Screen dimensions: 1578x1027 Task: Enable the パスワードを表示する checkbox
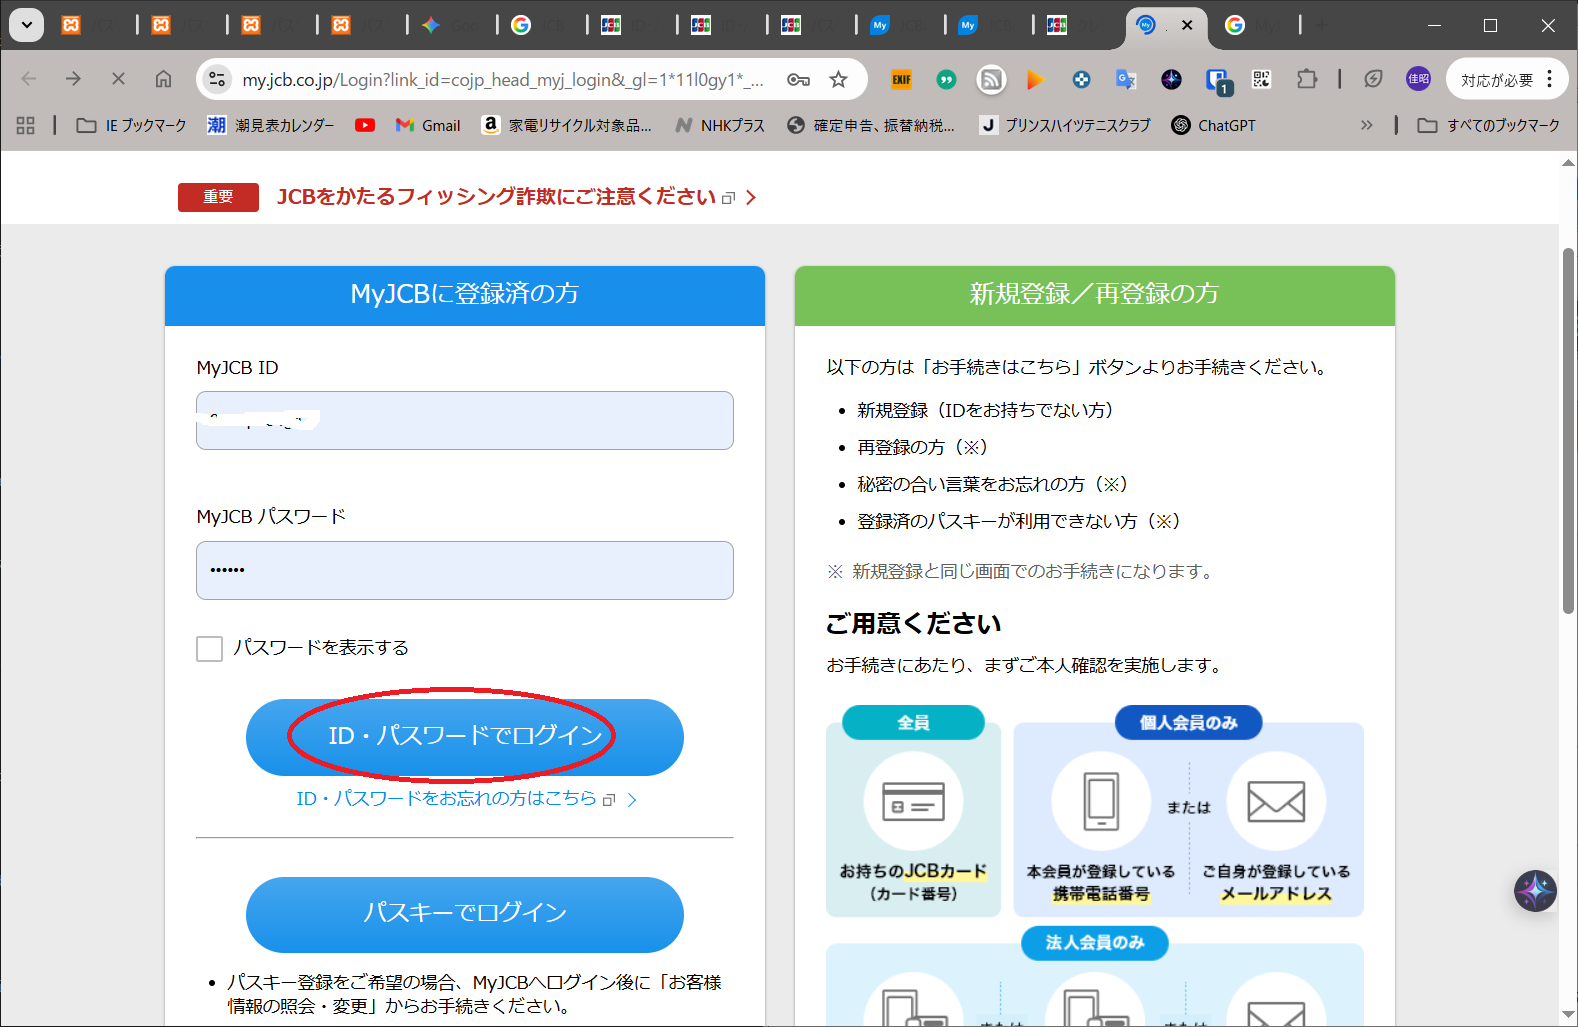210,649
